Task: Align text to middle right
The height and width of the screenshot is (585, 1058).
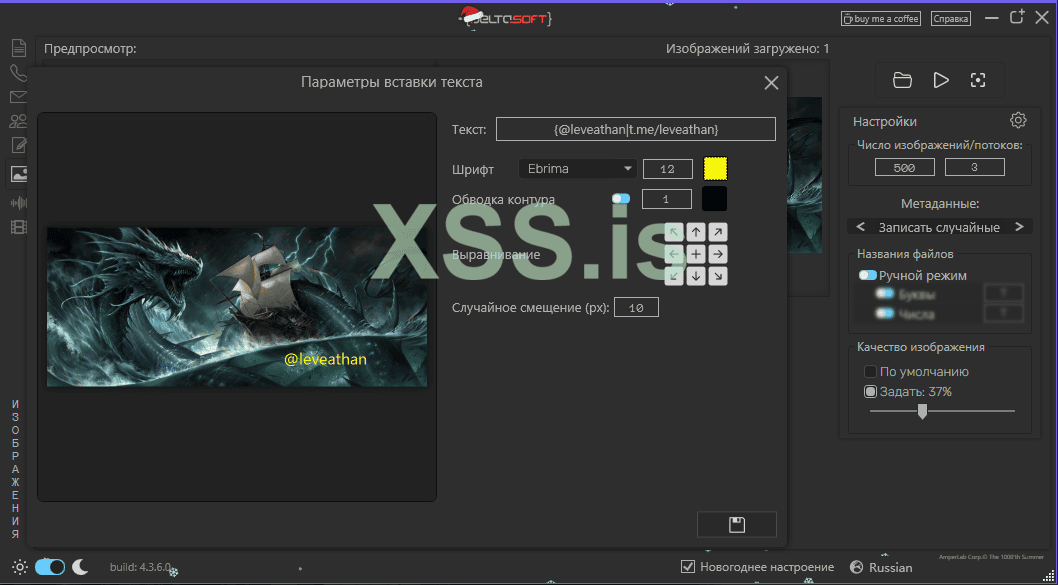Action: coord(718,254)
